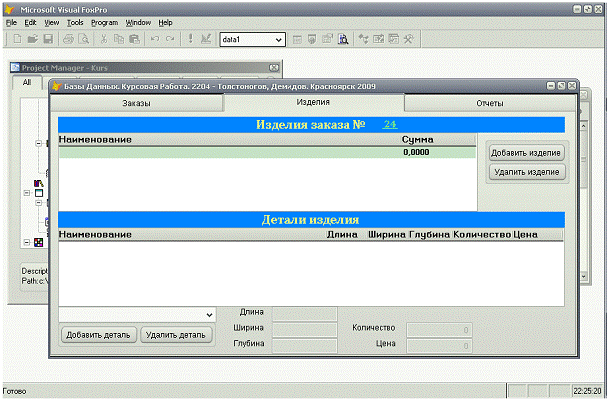607x401 pixels.
Task: Click the Cut scissors toolbar icon
Action: [103, 39]
